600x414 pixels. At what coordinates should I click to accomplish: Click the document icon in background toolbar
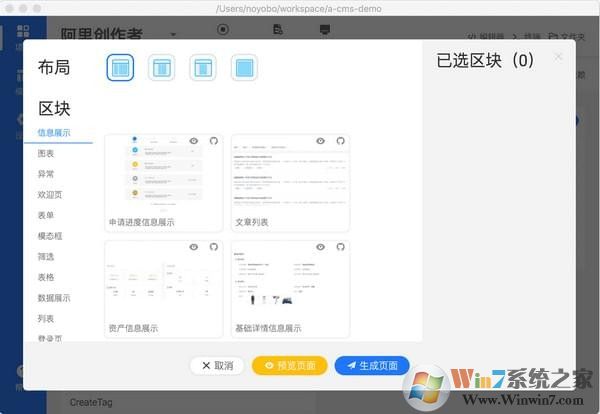(278, 29)
